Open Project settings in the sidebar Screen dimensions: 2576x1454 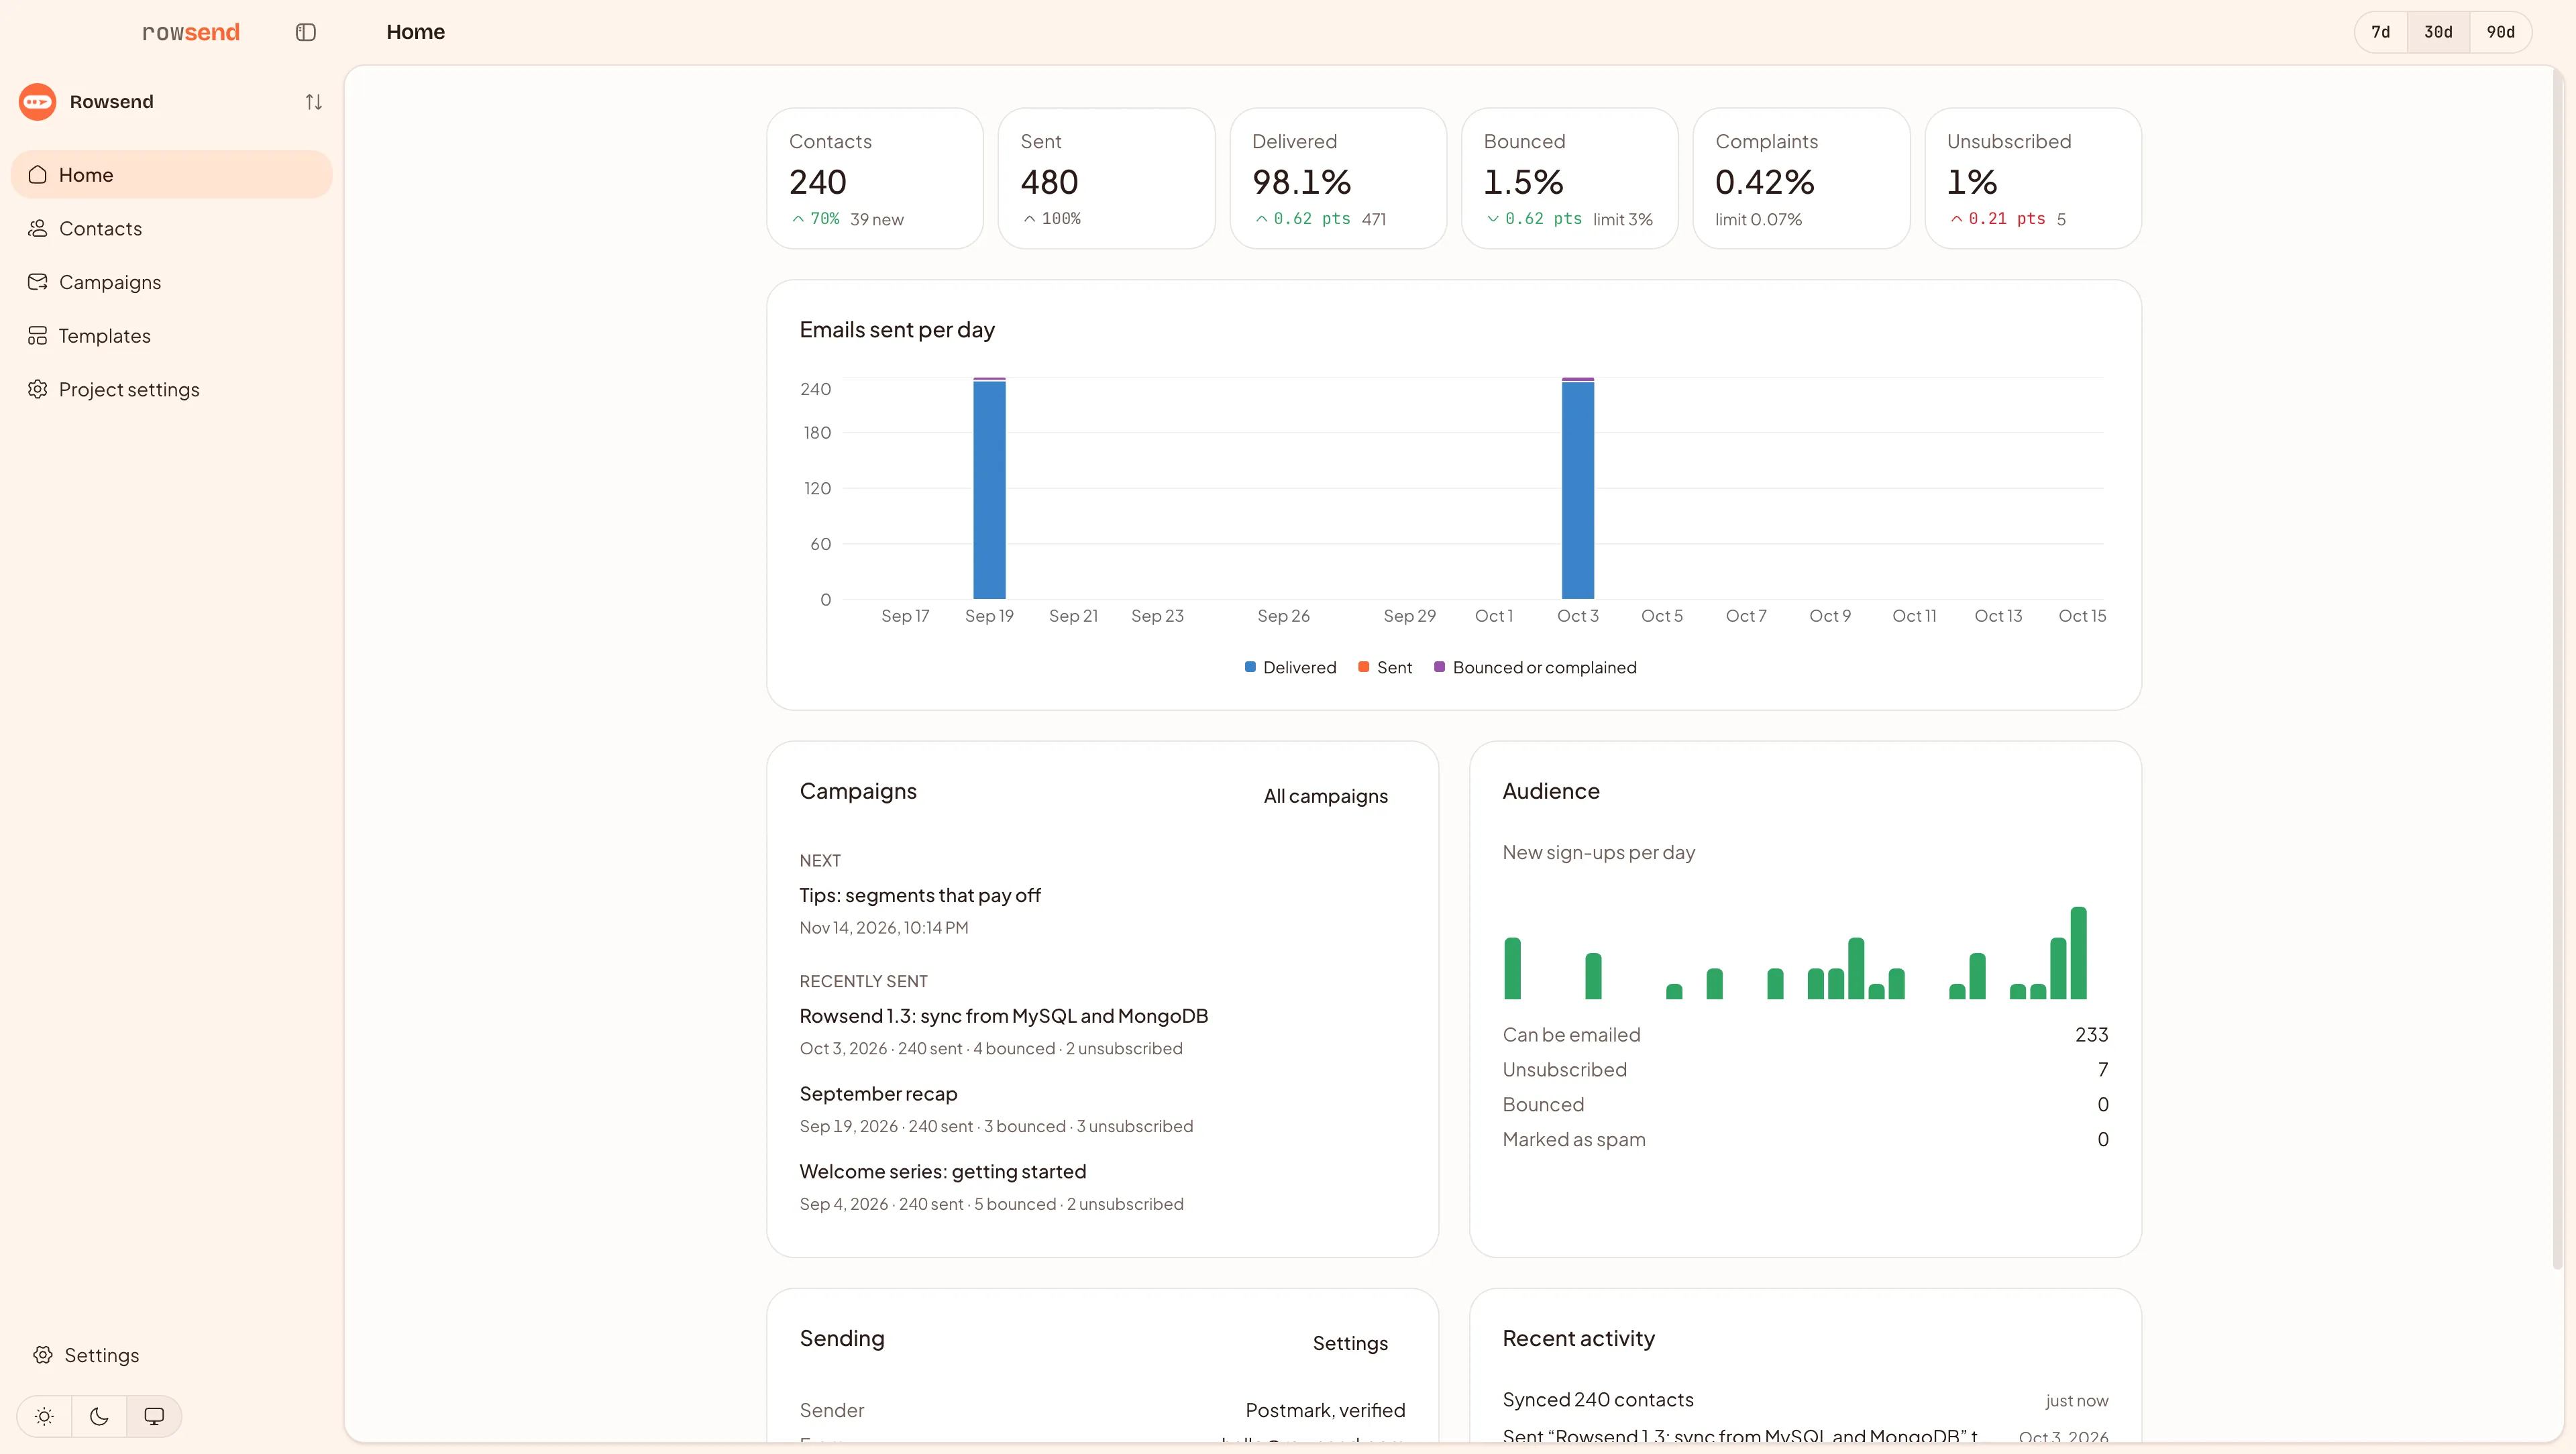171,390
